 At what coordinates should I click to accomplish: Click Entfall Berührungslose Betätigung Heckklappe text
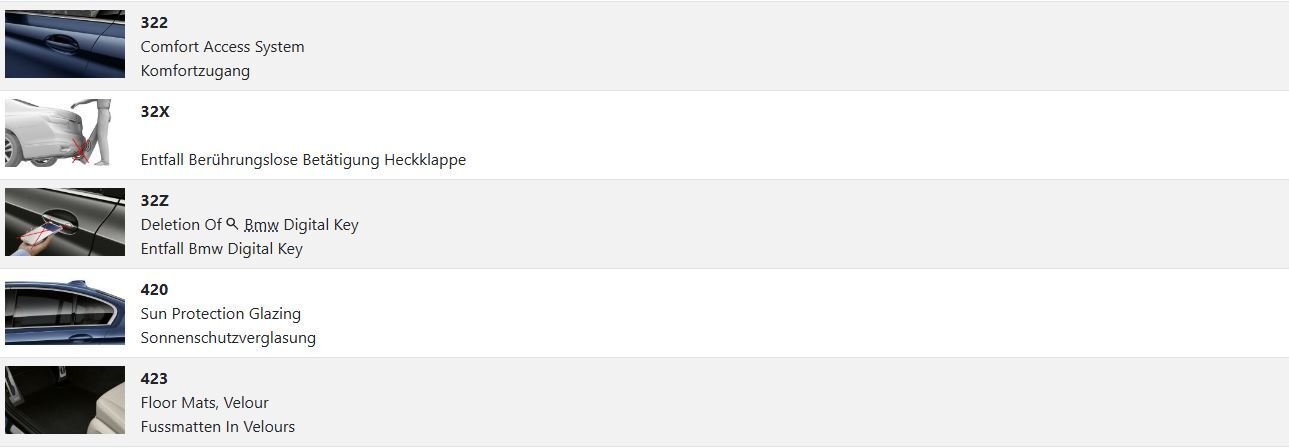click(x=303, y=160)
